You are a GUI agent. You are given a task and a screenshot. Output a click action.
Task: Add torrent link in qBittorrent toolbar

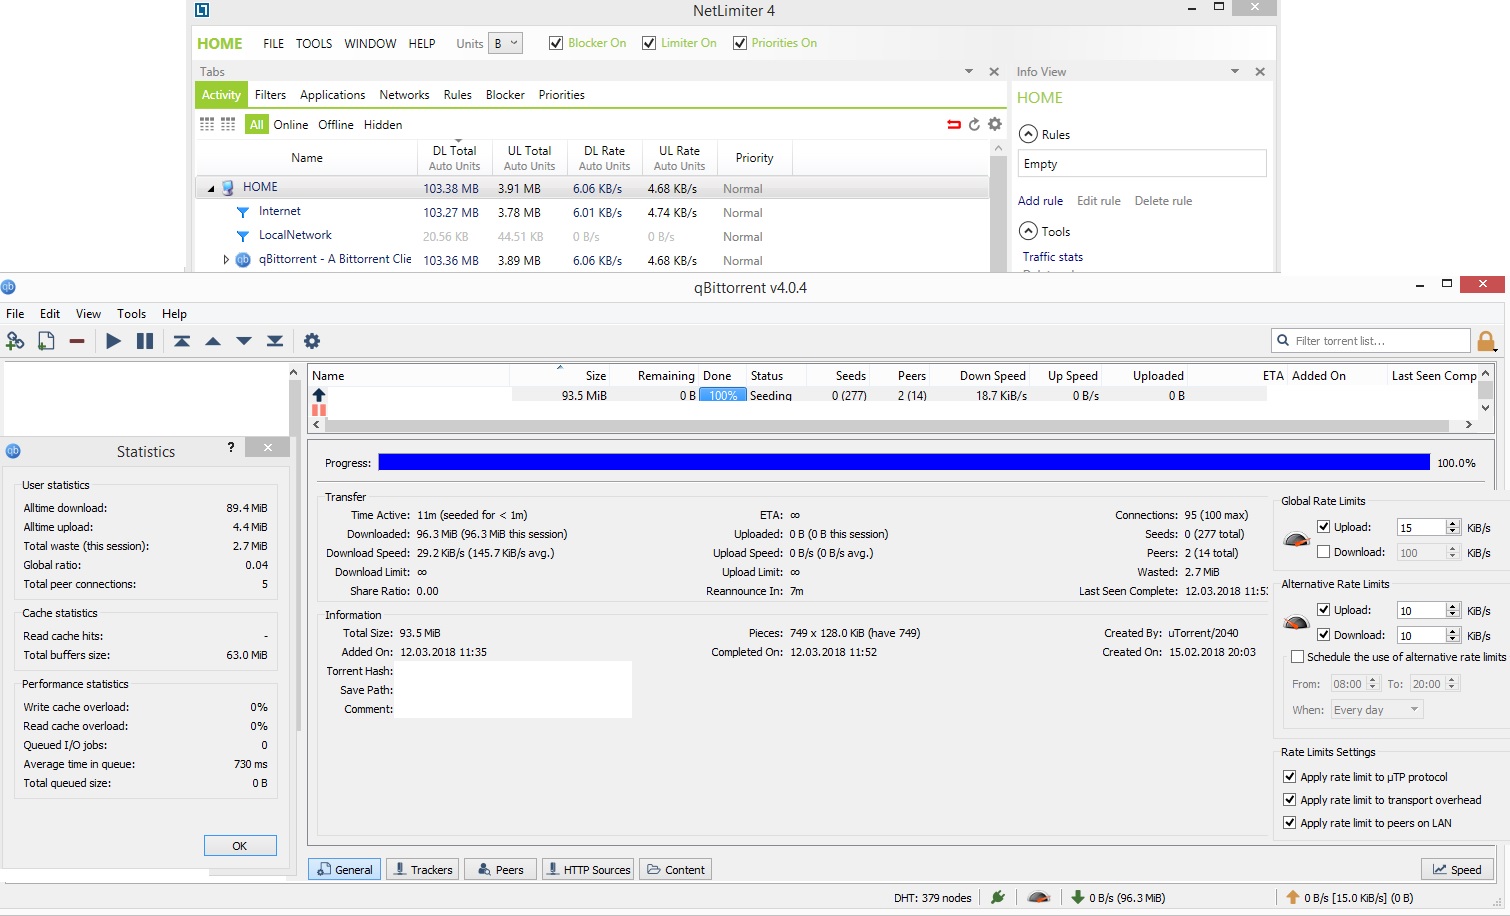tap(15, 341)
